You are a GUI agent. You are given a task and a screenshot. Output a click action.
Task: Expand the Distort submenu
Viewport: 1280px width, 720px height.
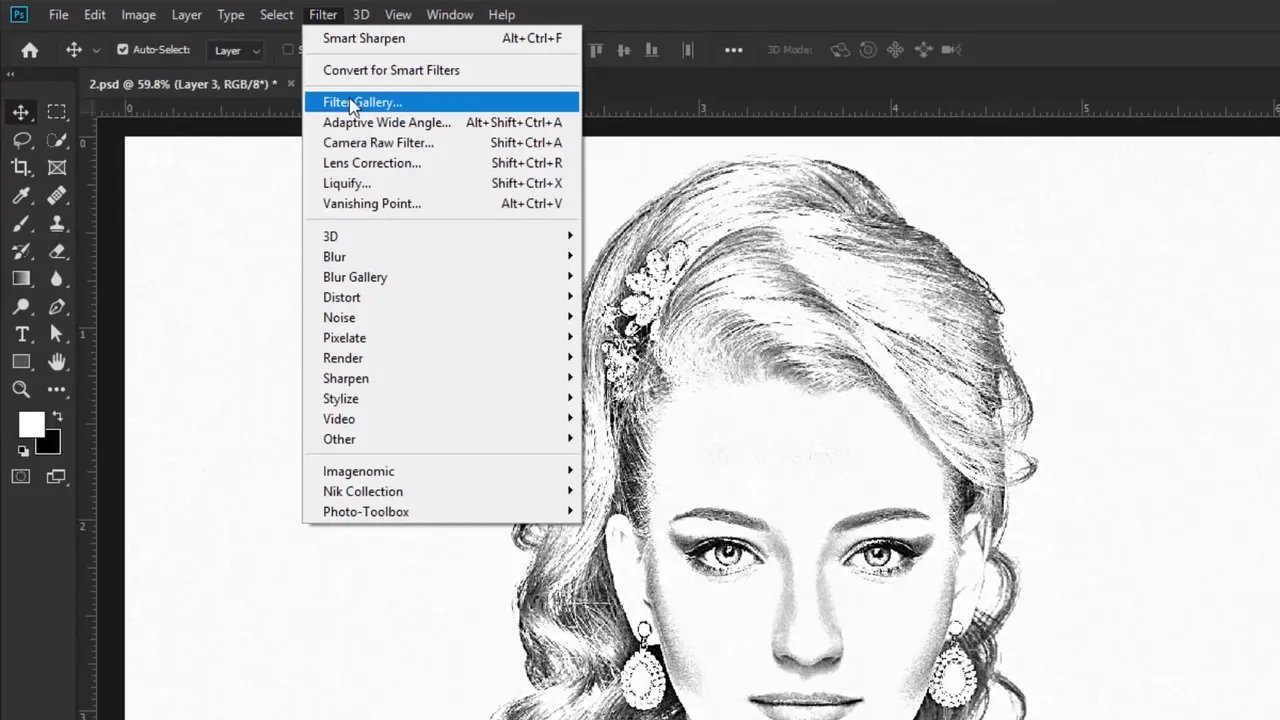click(x=440, y=297)
